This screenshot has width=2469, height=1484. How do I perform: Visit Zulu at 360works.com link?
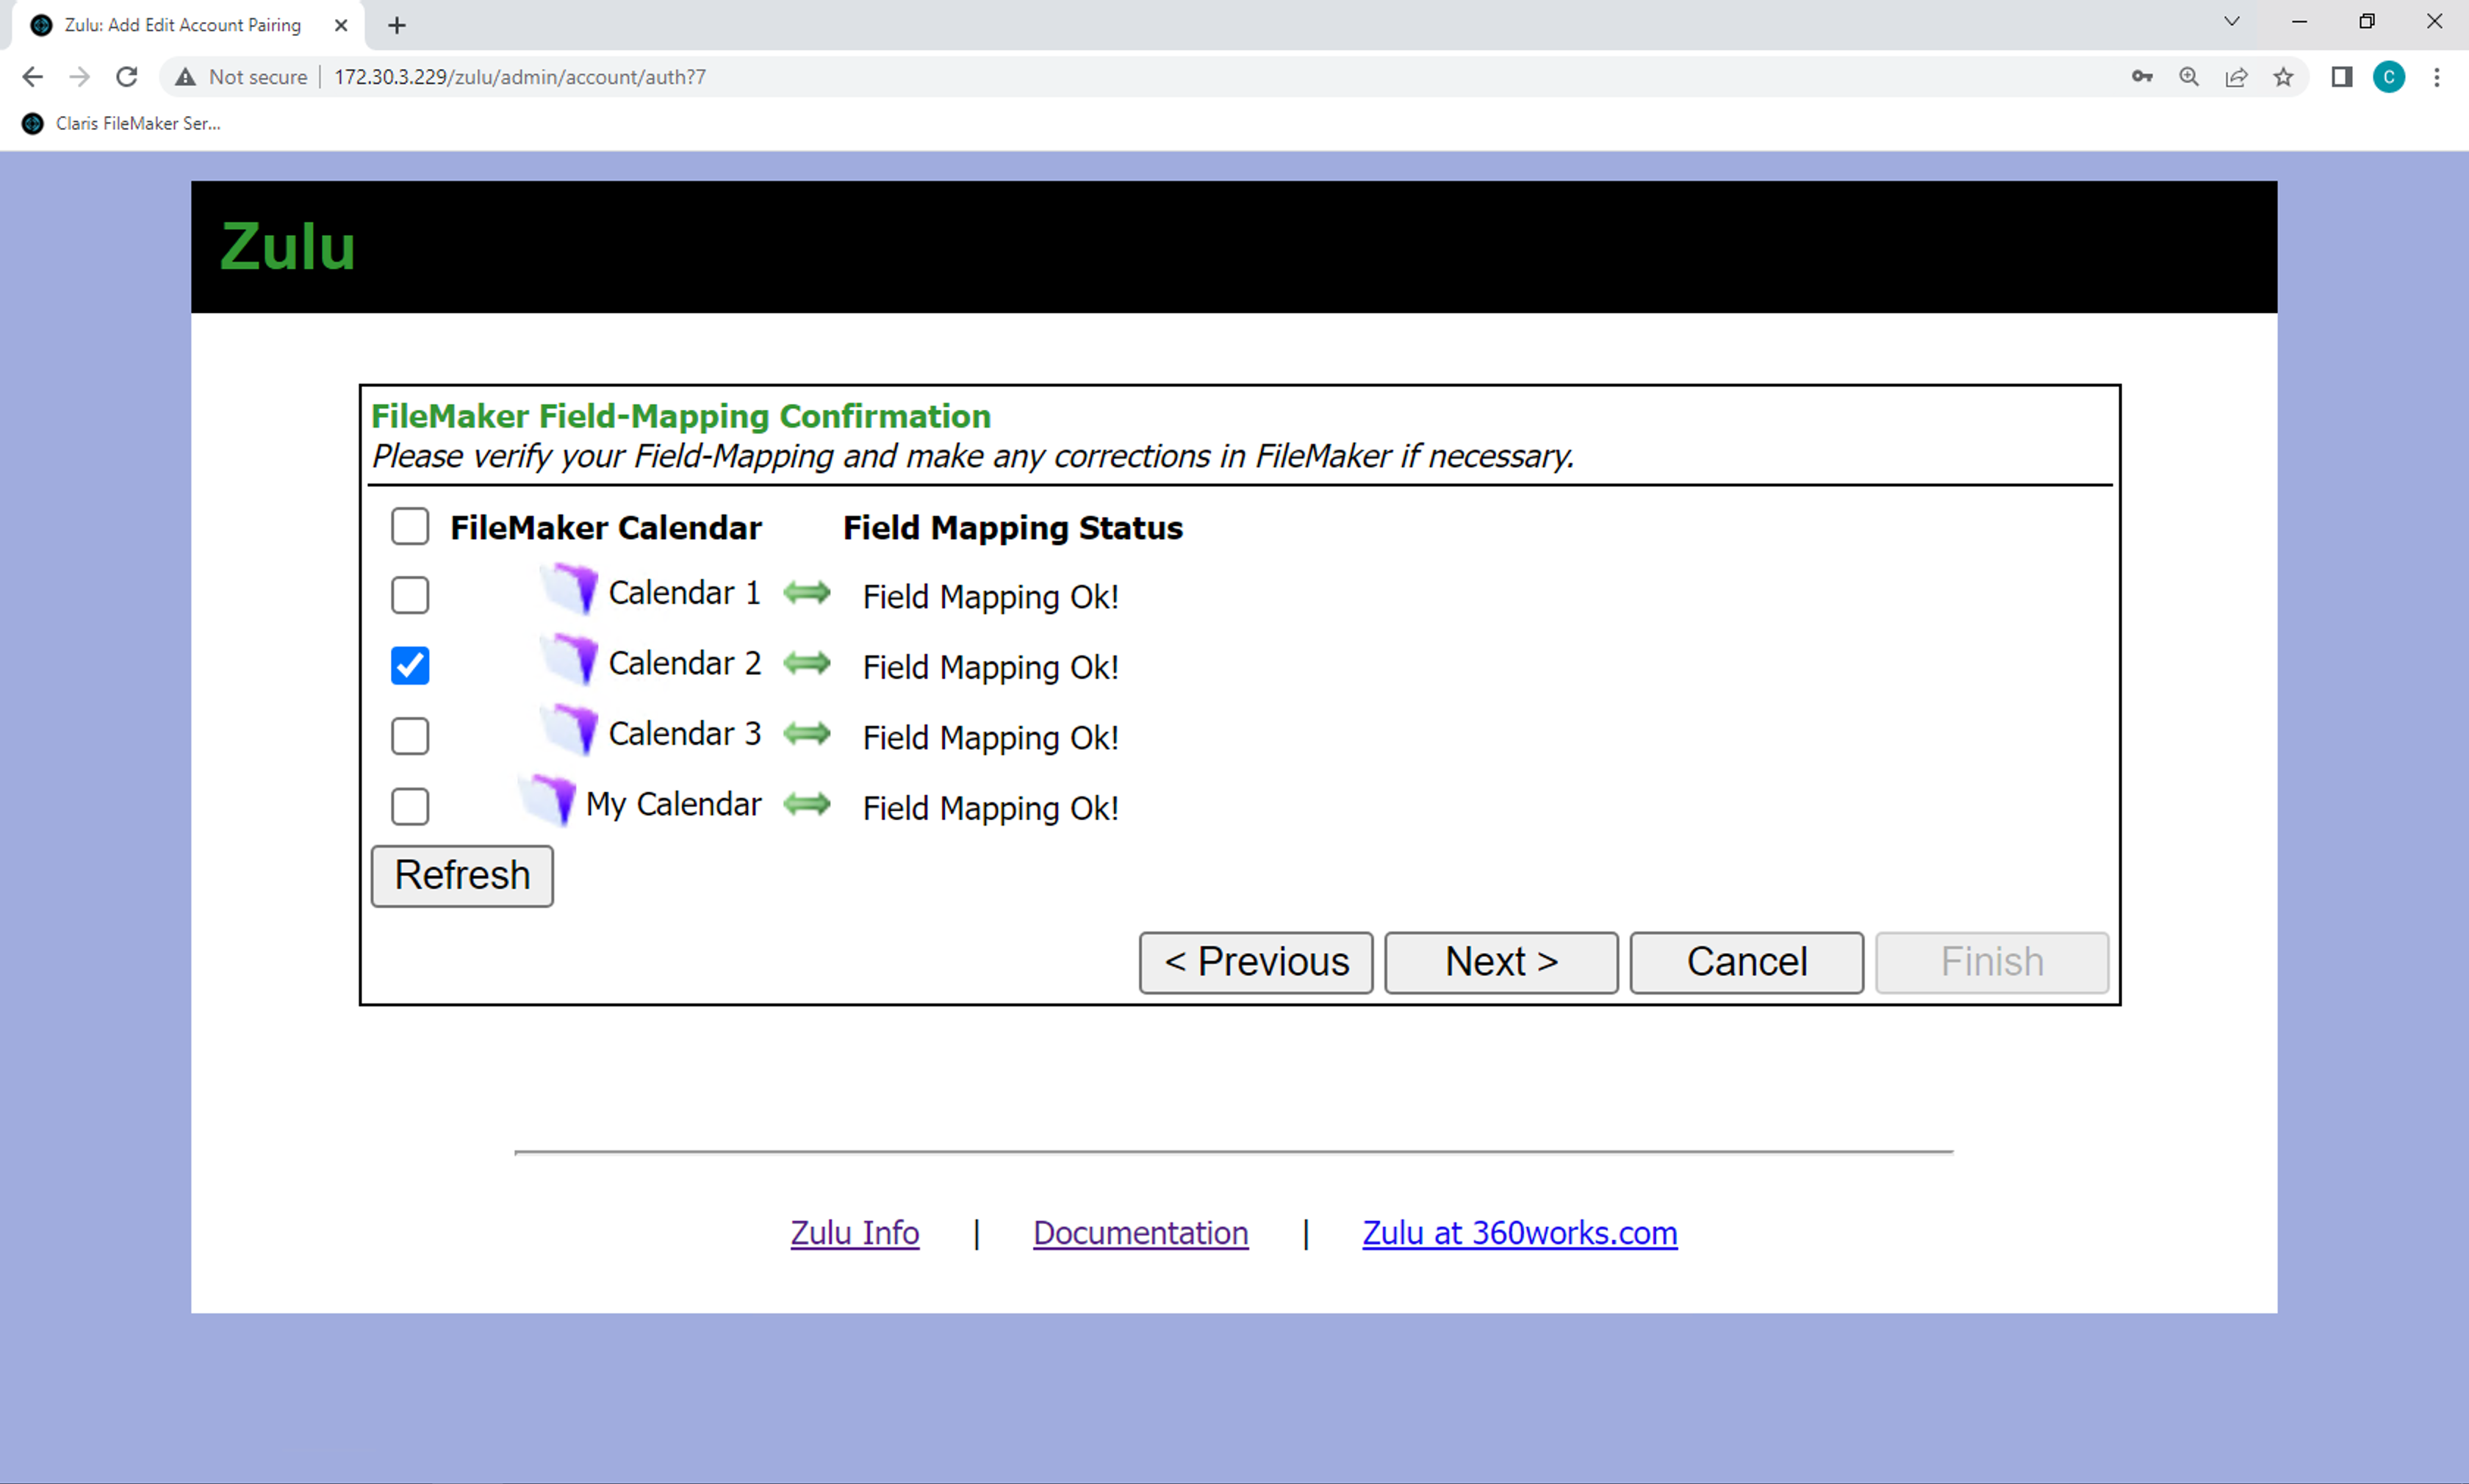pos(1520,1233)
